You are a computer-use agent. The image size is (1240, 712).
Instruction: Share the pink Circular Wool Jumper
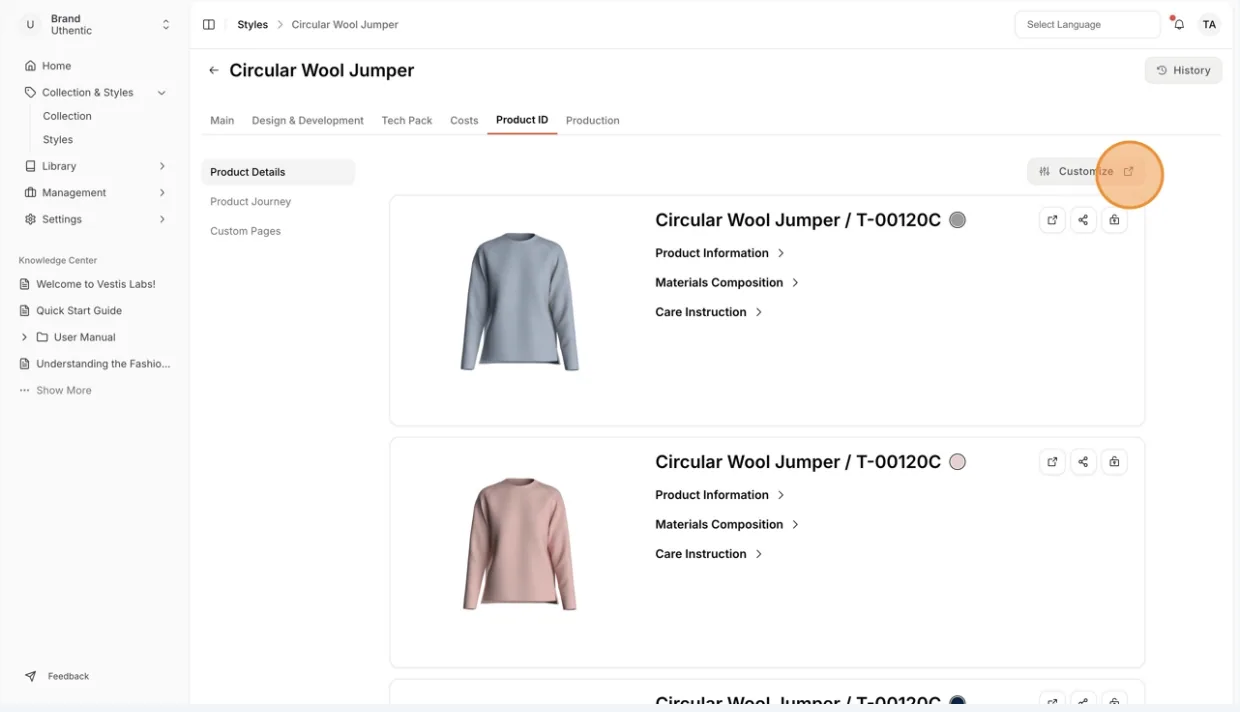click(x=1083, y=462)
